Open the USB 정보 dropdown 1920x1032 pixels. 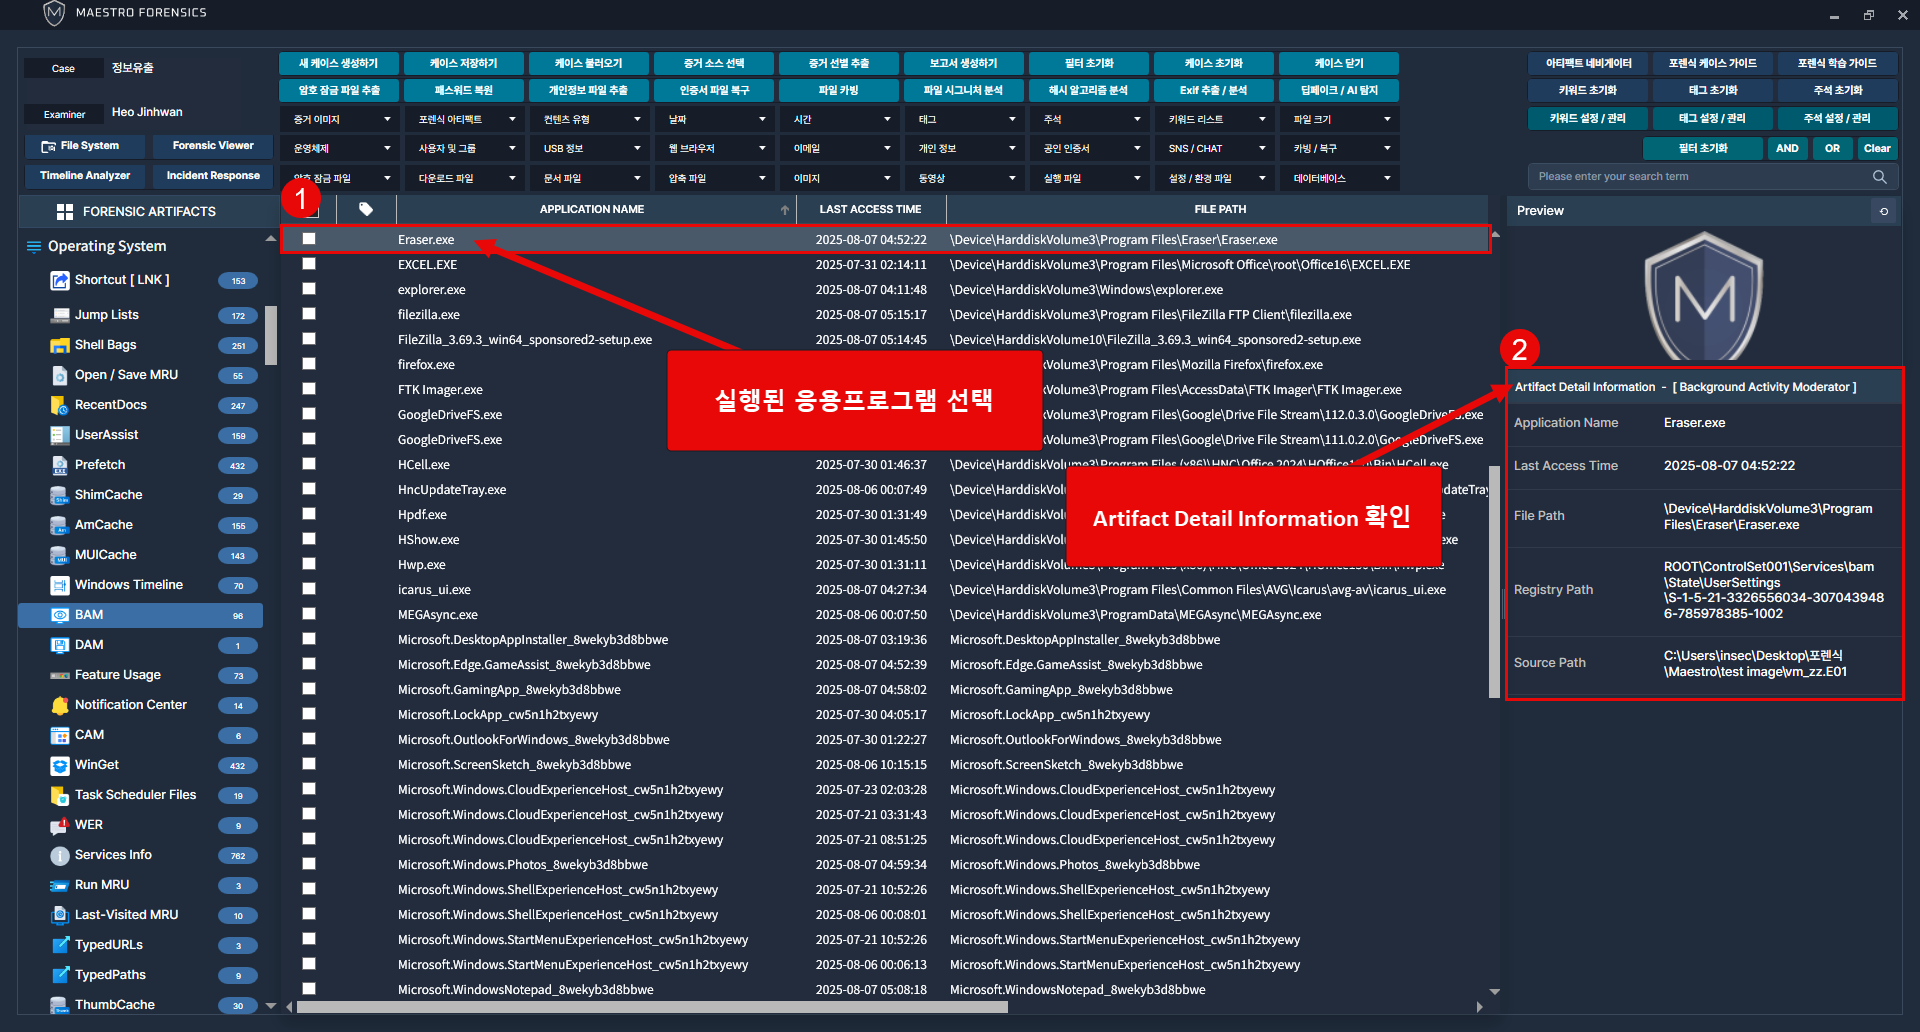click(x=588, y=149)
